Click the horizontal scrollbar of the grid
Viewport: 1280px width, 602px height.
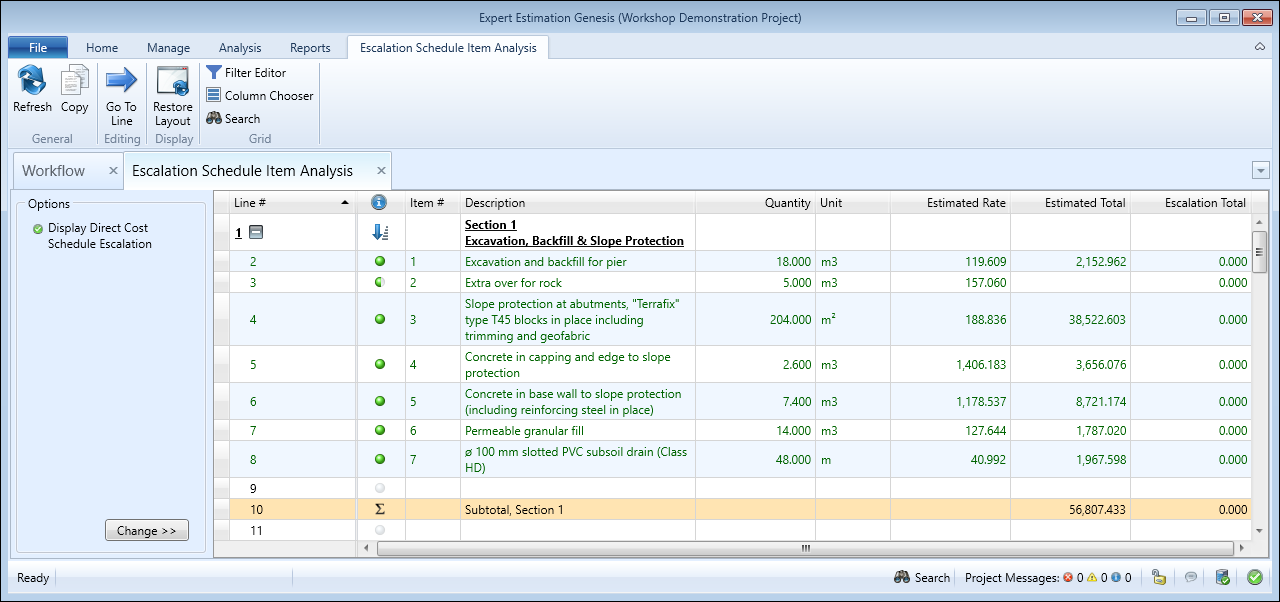tap(804, 549)
